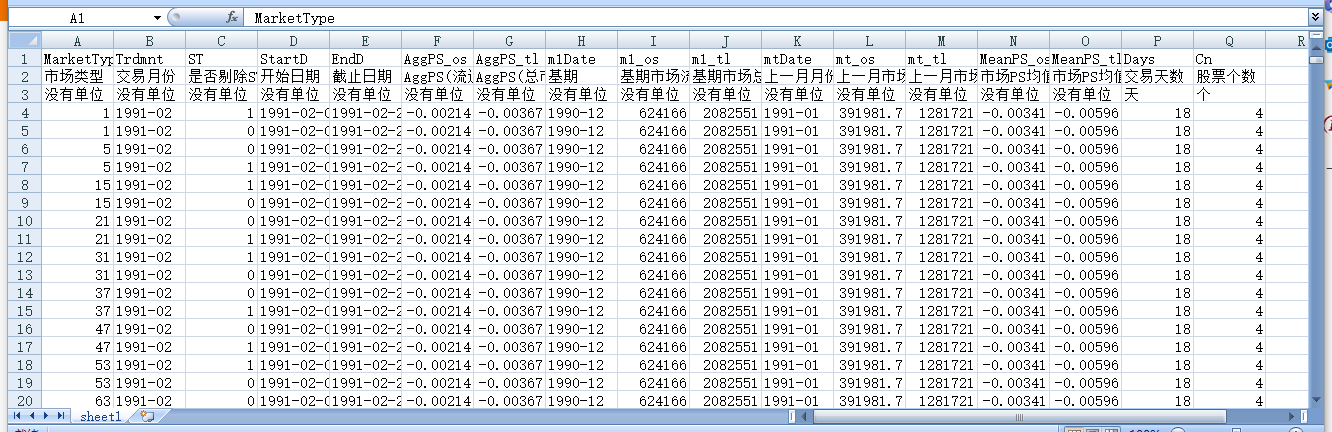Screen dimensions: 1332x432
Task: Click the m1Date header cell
Action: 581,59
